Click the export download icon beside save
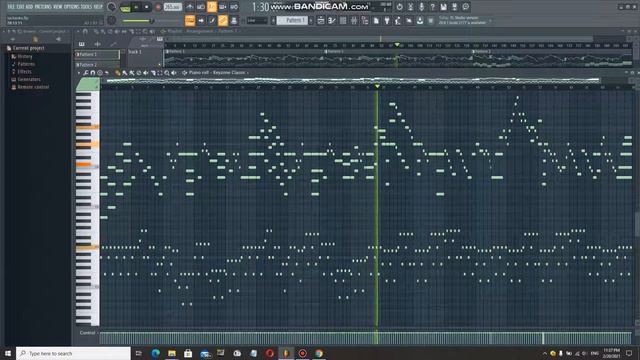This screenshot has height=360, width=640. point(454,7)
